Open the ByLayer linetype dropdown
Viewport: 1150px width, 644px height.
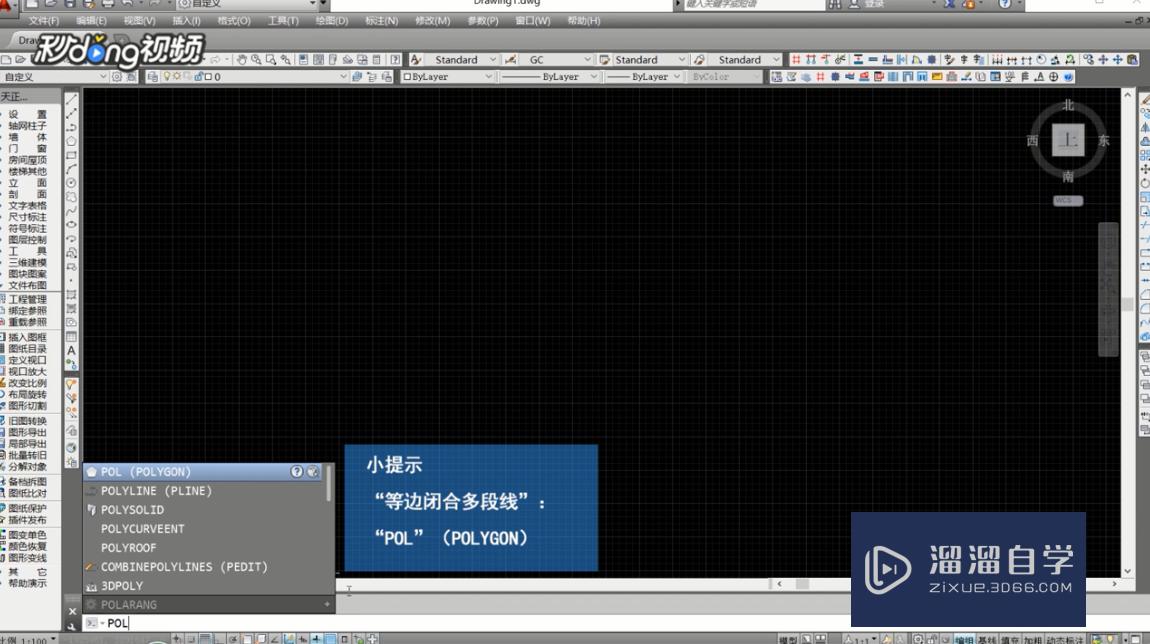click(x=594, y=76)
